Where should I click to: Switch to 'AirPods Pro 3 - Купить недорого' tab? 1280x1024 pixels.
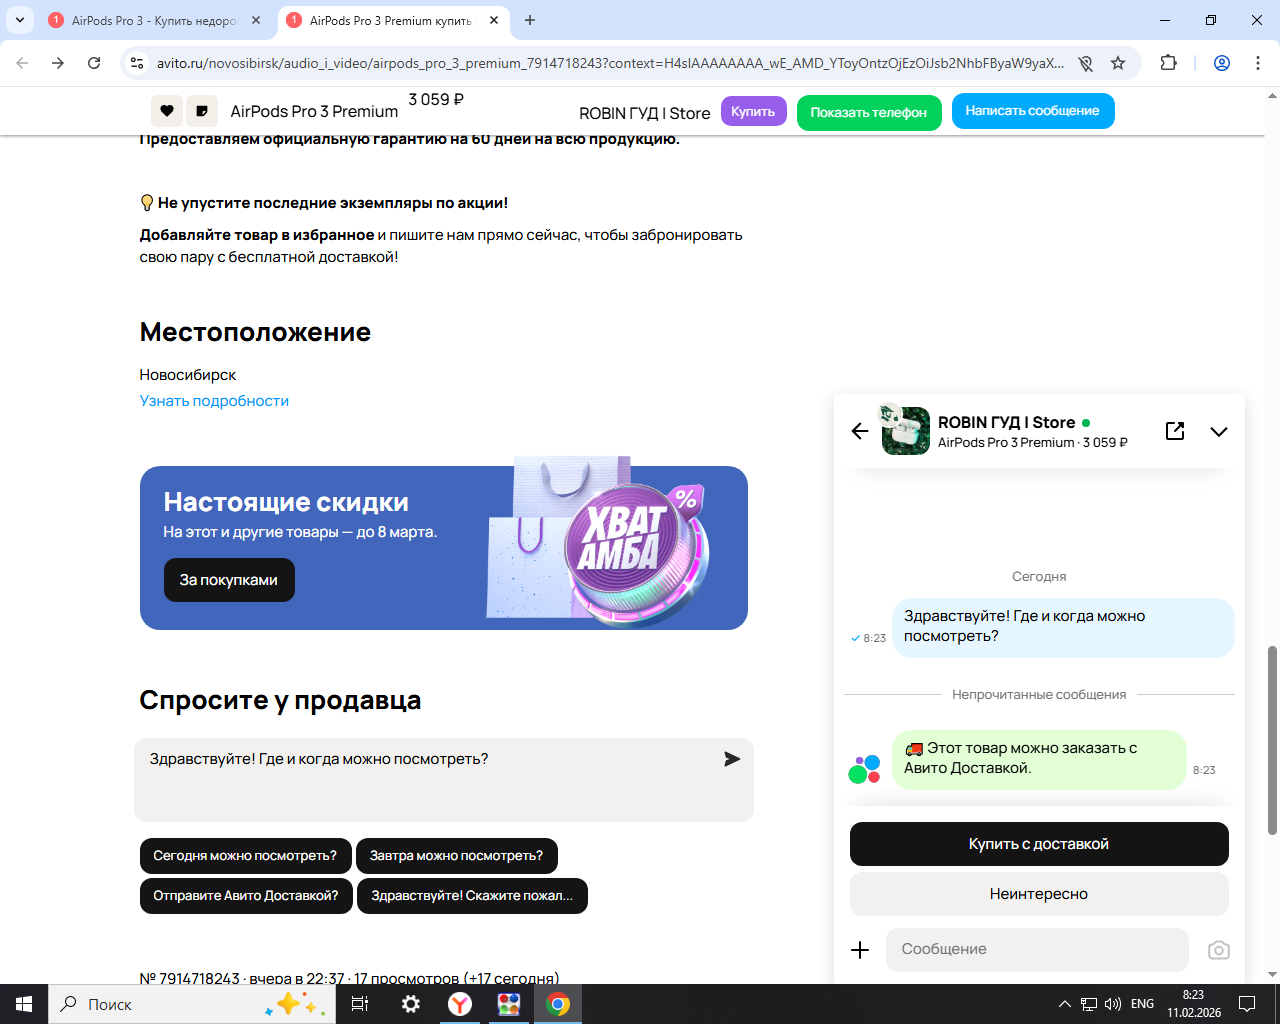(156, 20)
